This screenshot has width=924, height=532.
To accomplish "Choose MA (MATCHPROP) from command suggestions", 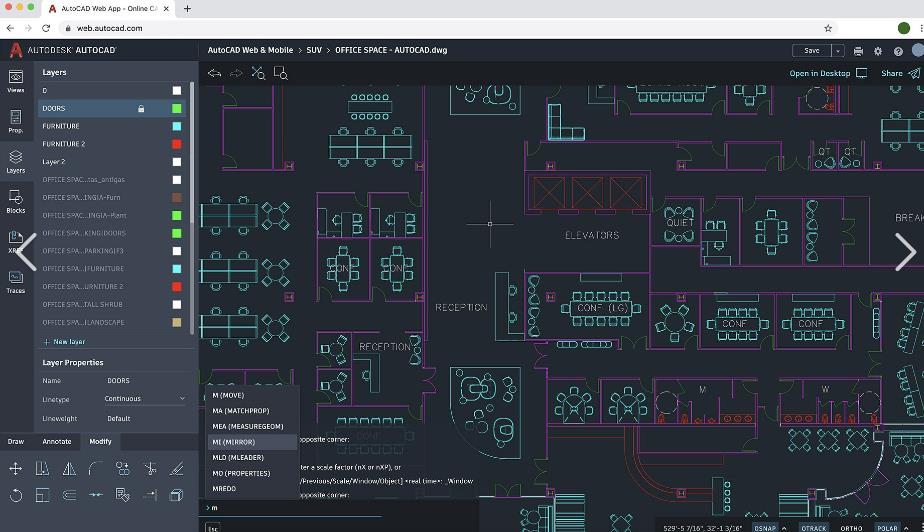I will tap(252, 411).
